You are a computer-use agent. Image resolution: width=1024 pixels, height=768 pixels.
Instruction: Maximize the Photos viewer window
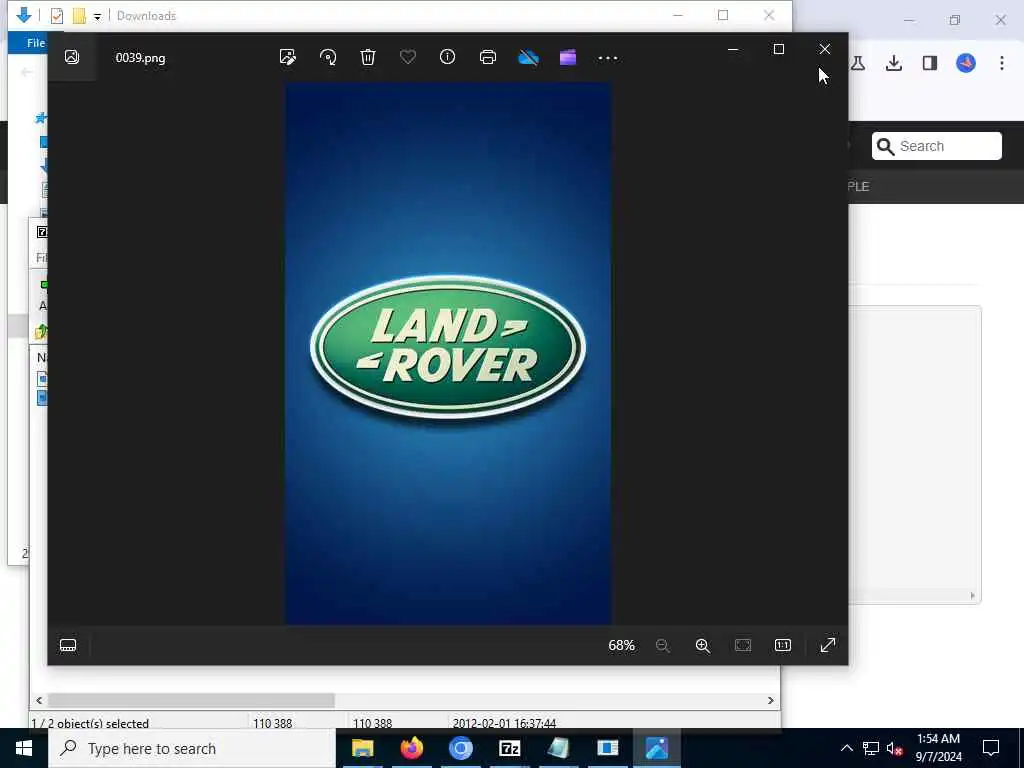coord(778,49)
